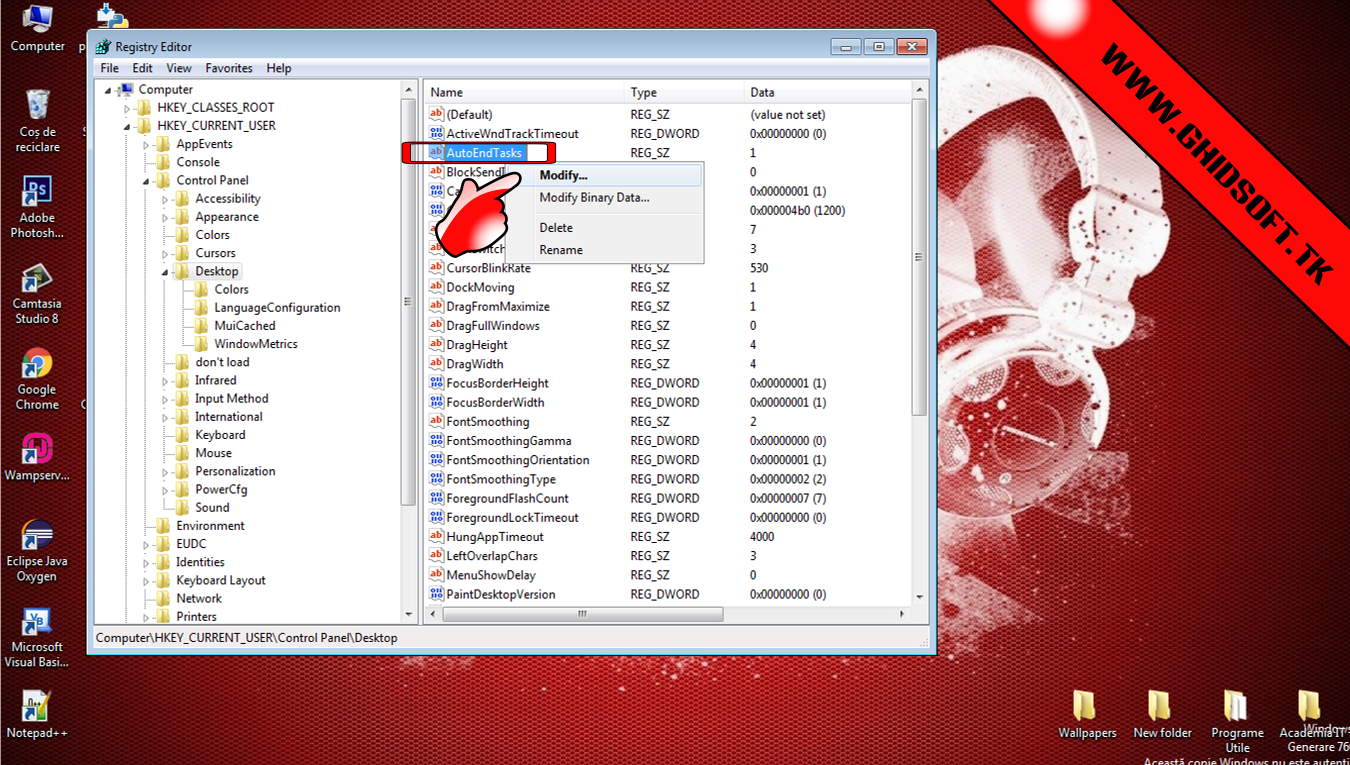
Task: Open Eclipse Java Oxygen
Action: tap(37, 535)
